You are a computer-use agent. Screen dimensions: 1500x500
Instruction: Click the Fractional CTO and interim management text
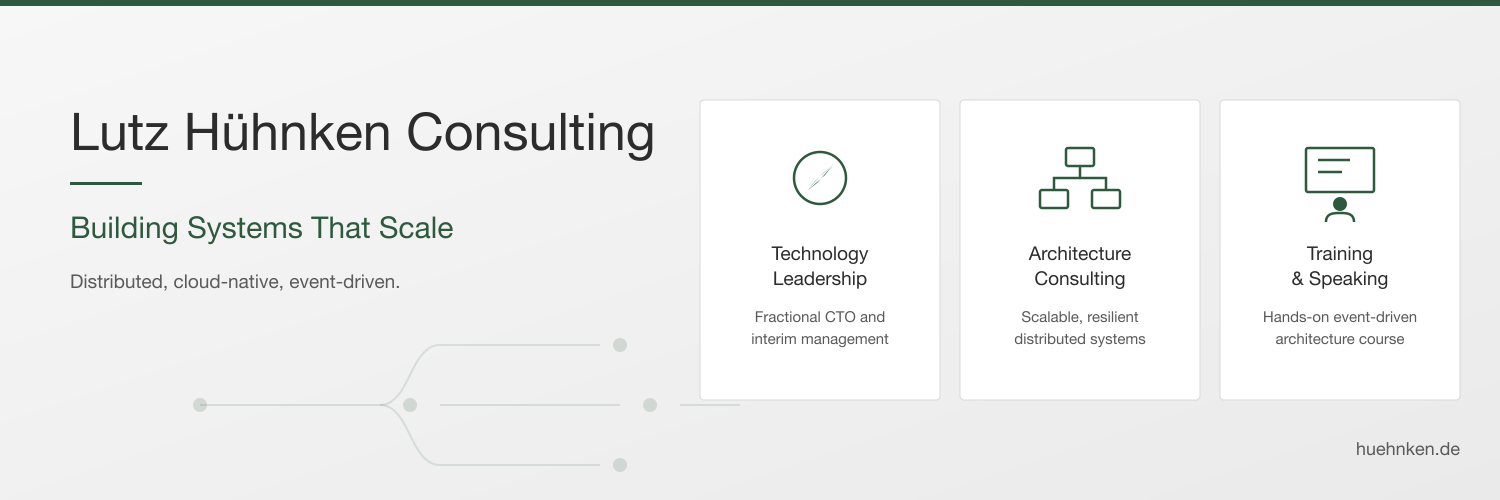820,328
